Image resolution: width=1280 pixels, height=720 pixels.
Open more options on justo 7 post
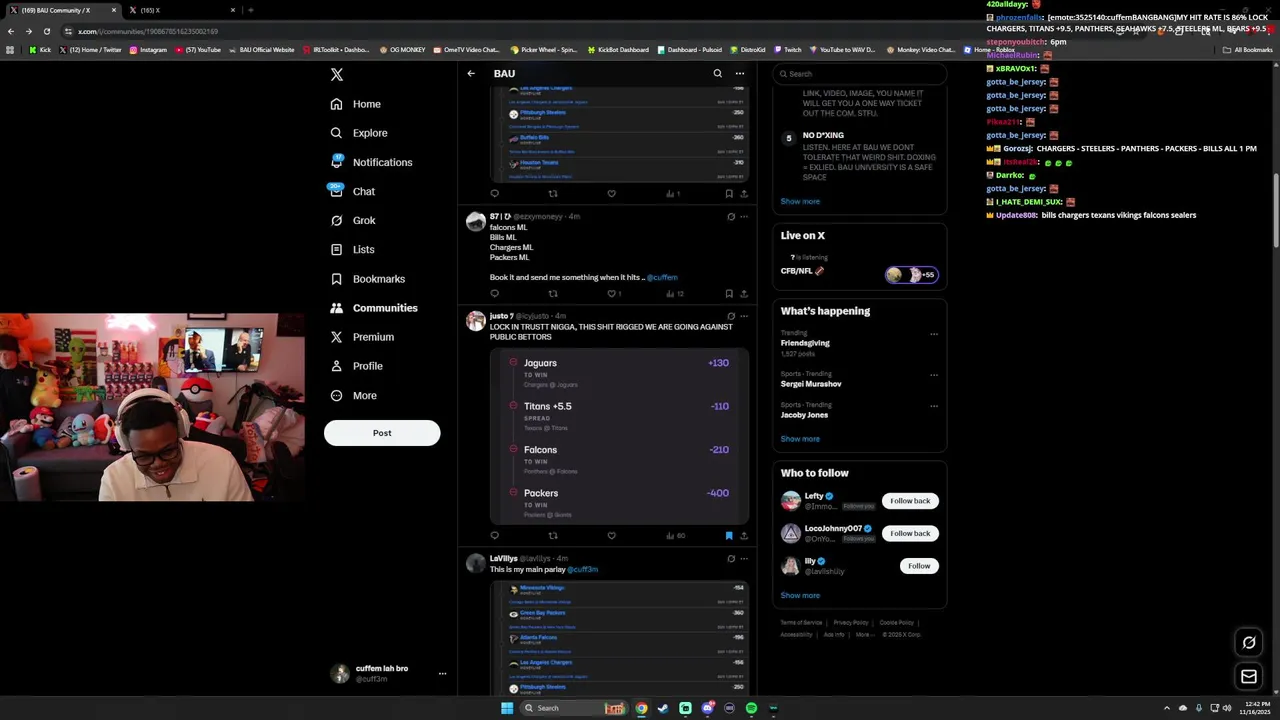744,316
